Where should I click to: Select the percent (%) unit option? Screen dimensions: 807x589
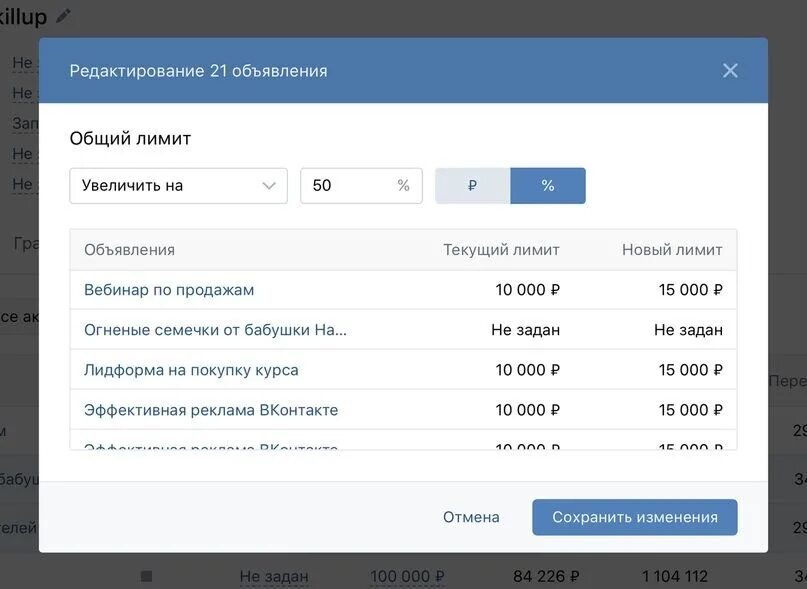coord(547,185)
